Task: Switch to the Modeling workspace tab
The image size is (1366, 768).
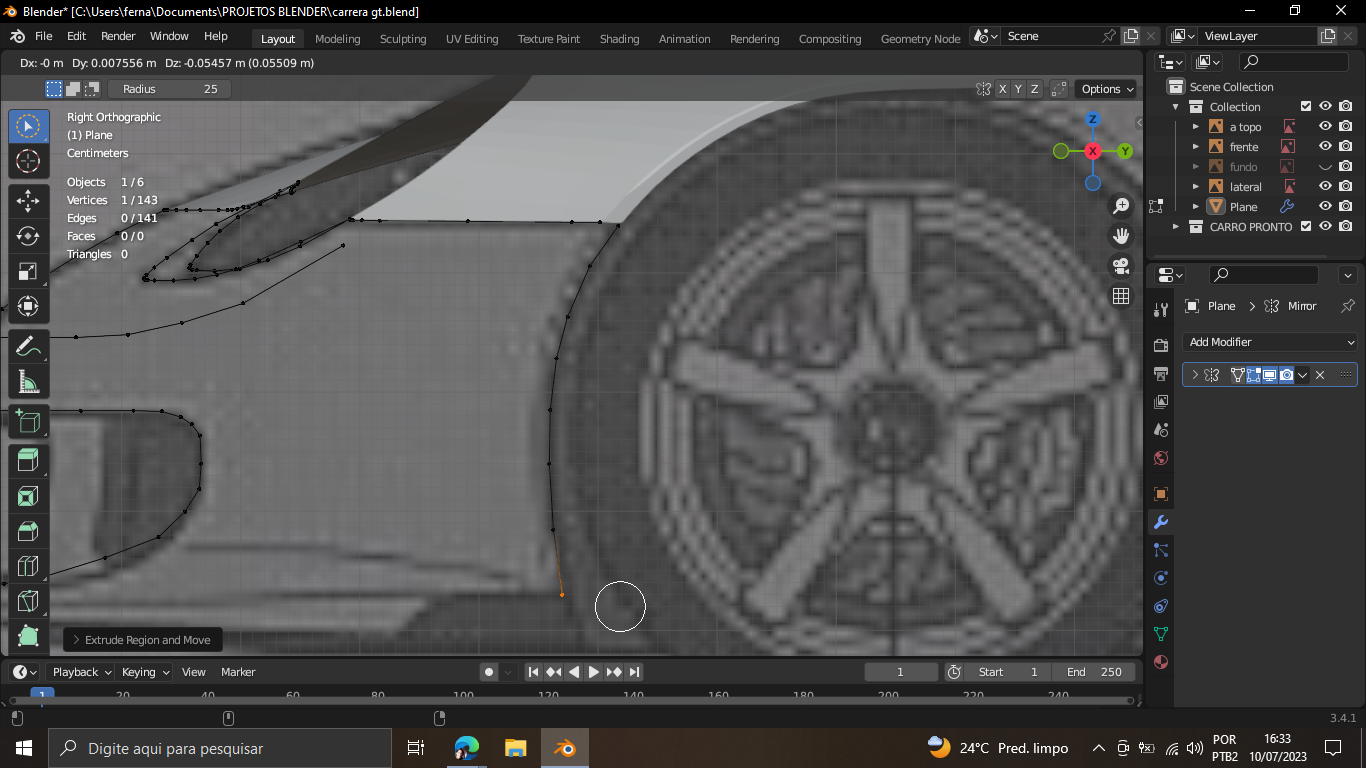Action: click(337, 39)
